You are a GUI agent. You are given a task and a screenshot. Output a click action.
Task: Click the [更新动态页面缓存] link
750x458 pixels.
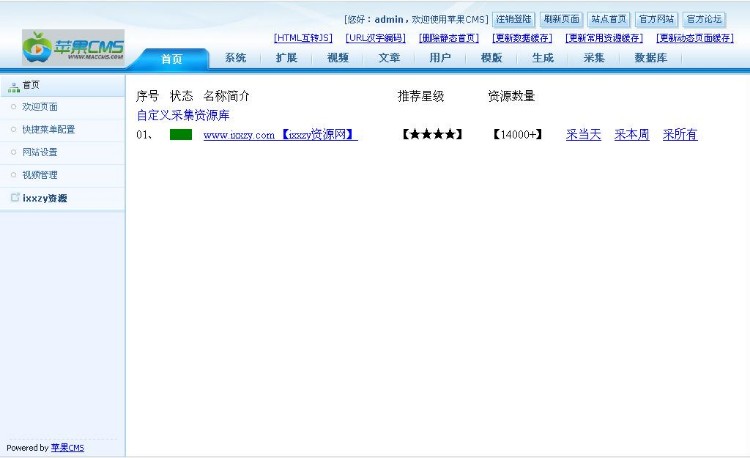pos(695,38)
